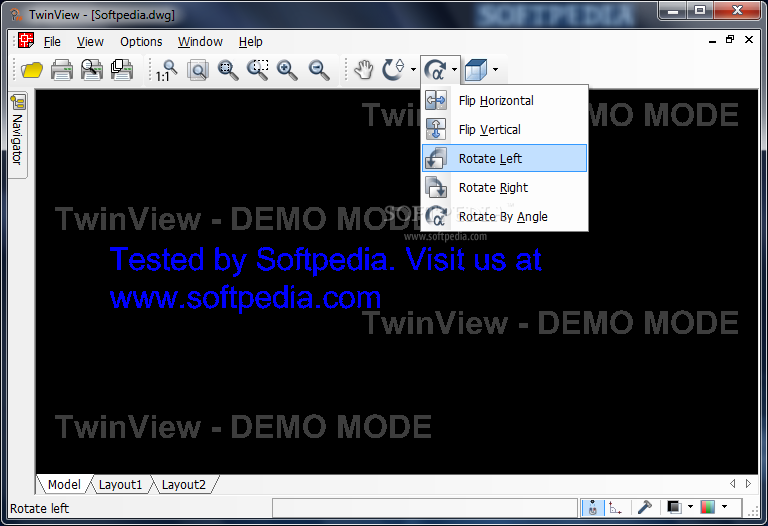768x526 pixels.
Task: Toggle the magnet snap button in status bar
Action: (x=593, y=507)
